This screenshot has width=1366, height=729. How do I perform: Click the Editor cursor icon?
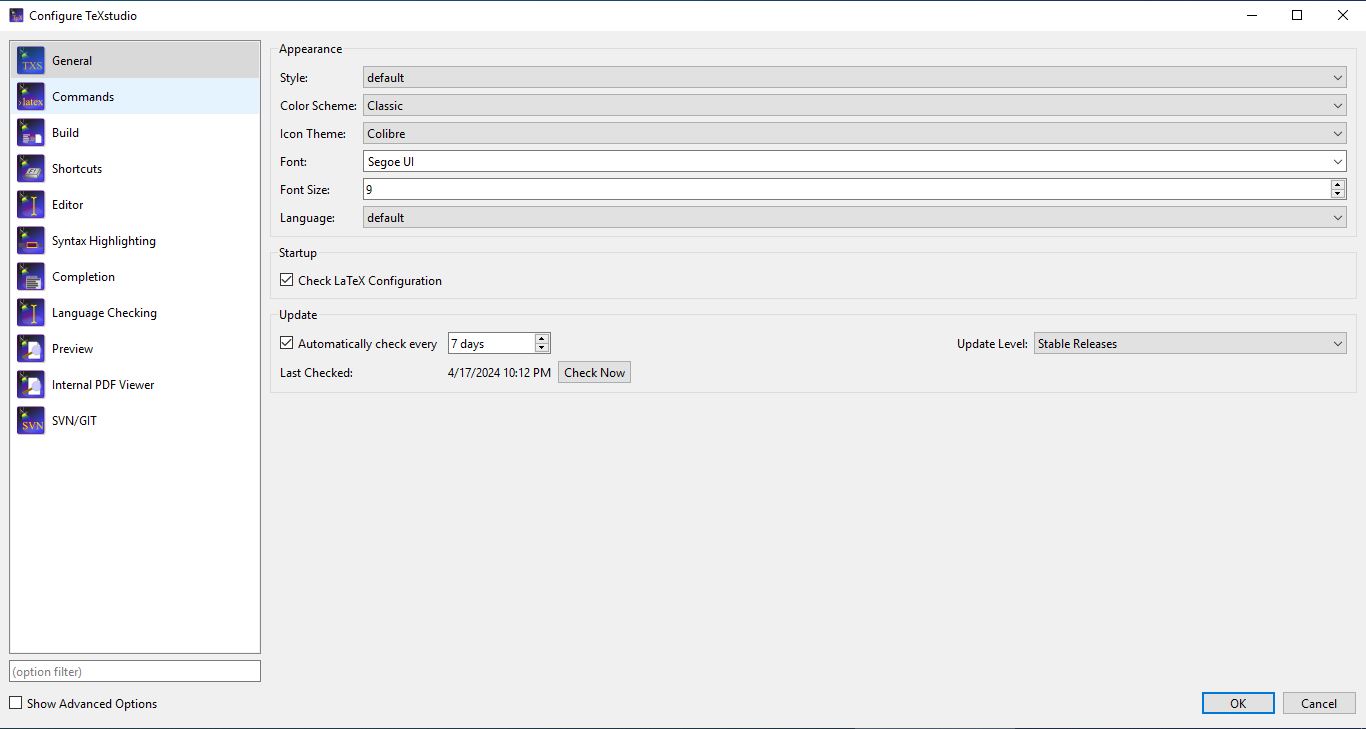[31, 205]
